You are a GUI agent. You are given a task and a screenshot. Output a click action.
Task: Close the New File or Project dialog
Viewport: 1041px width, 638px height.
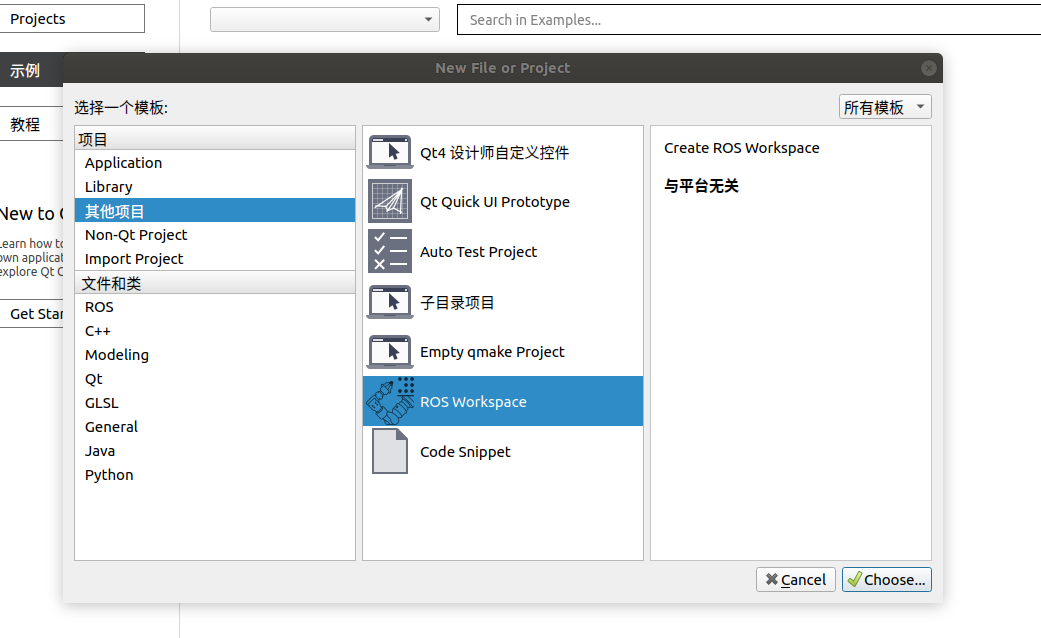929,68
